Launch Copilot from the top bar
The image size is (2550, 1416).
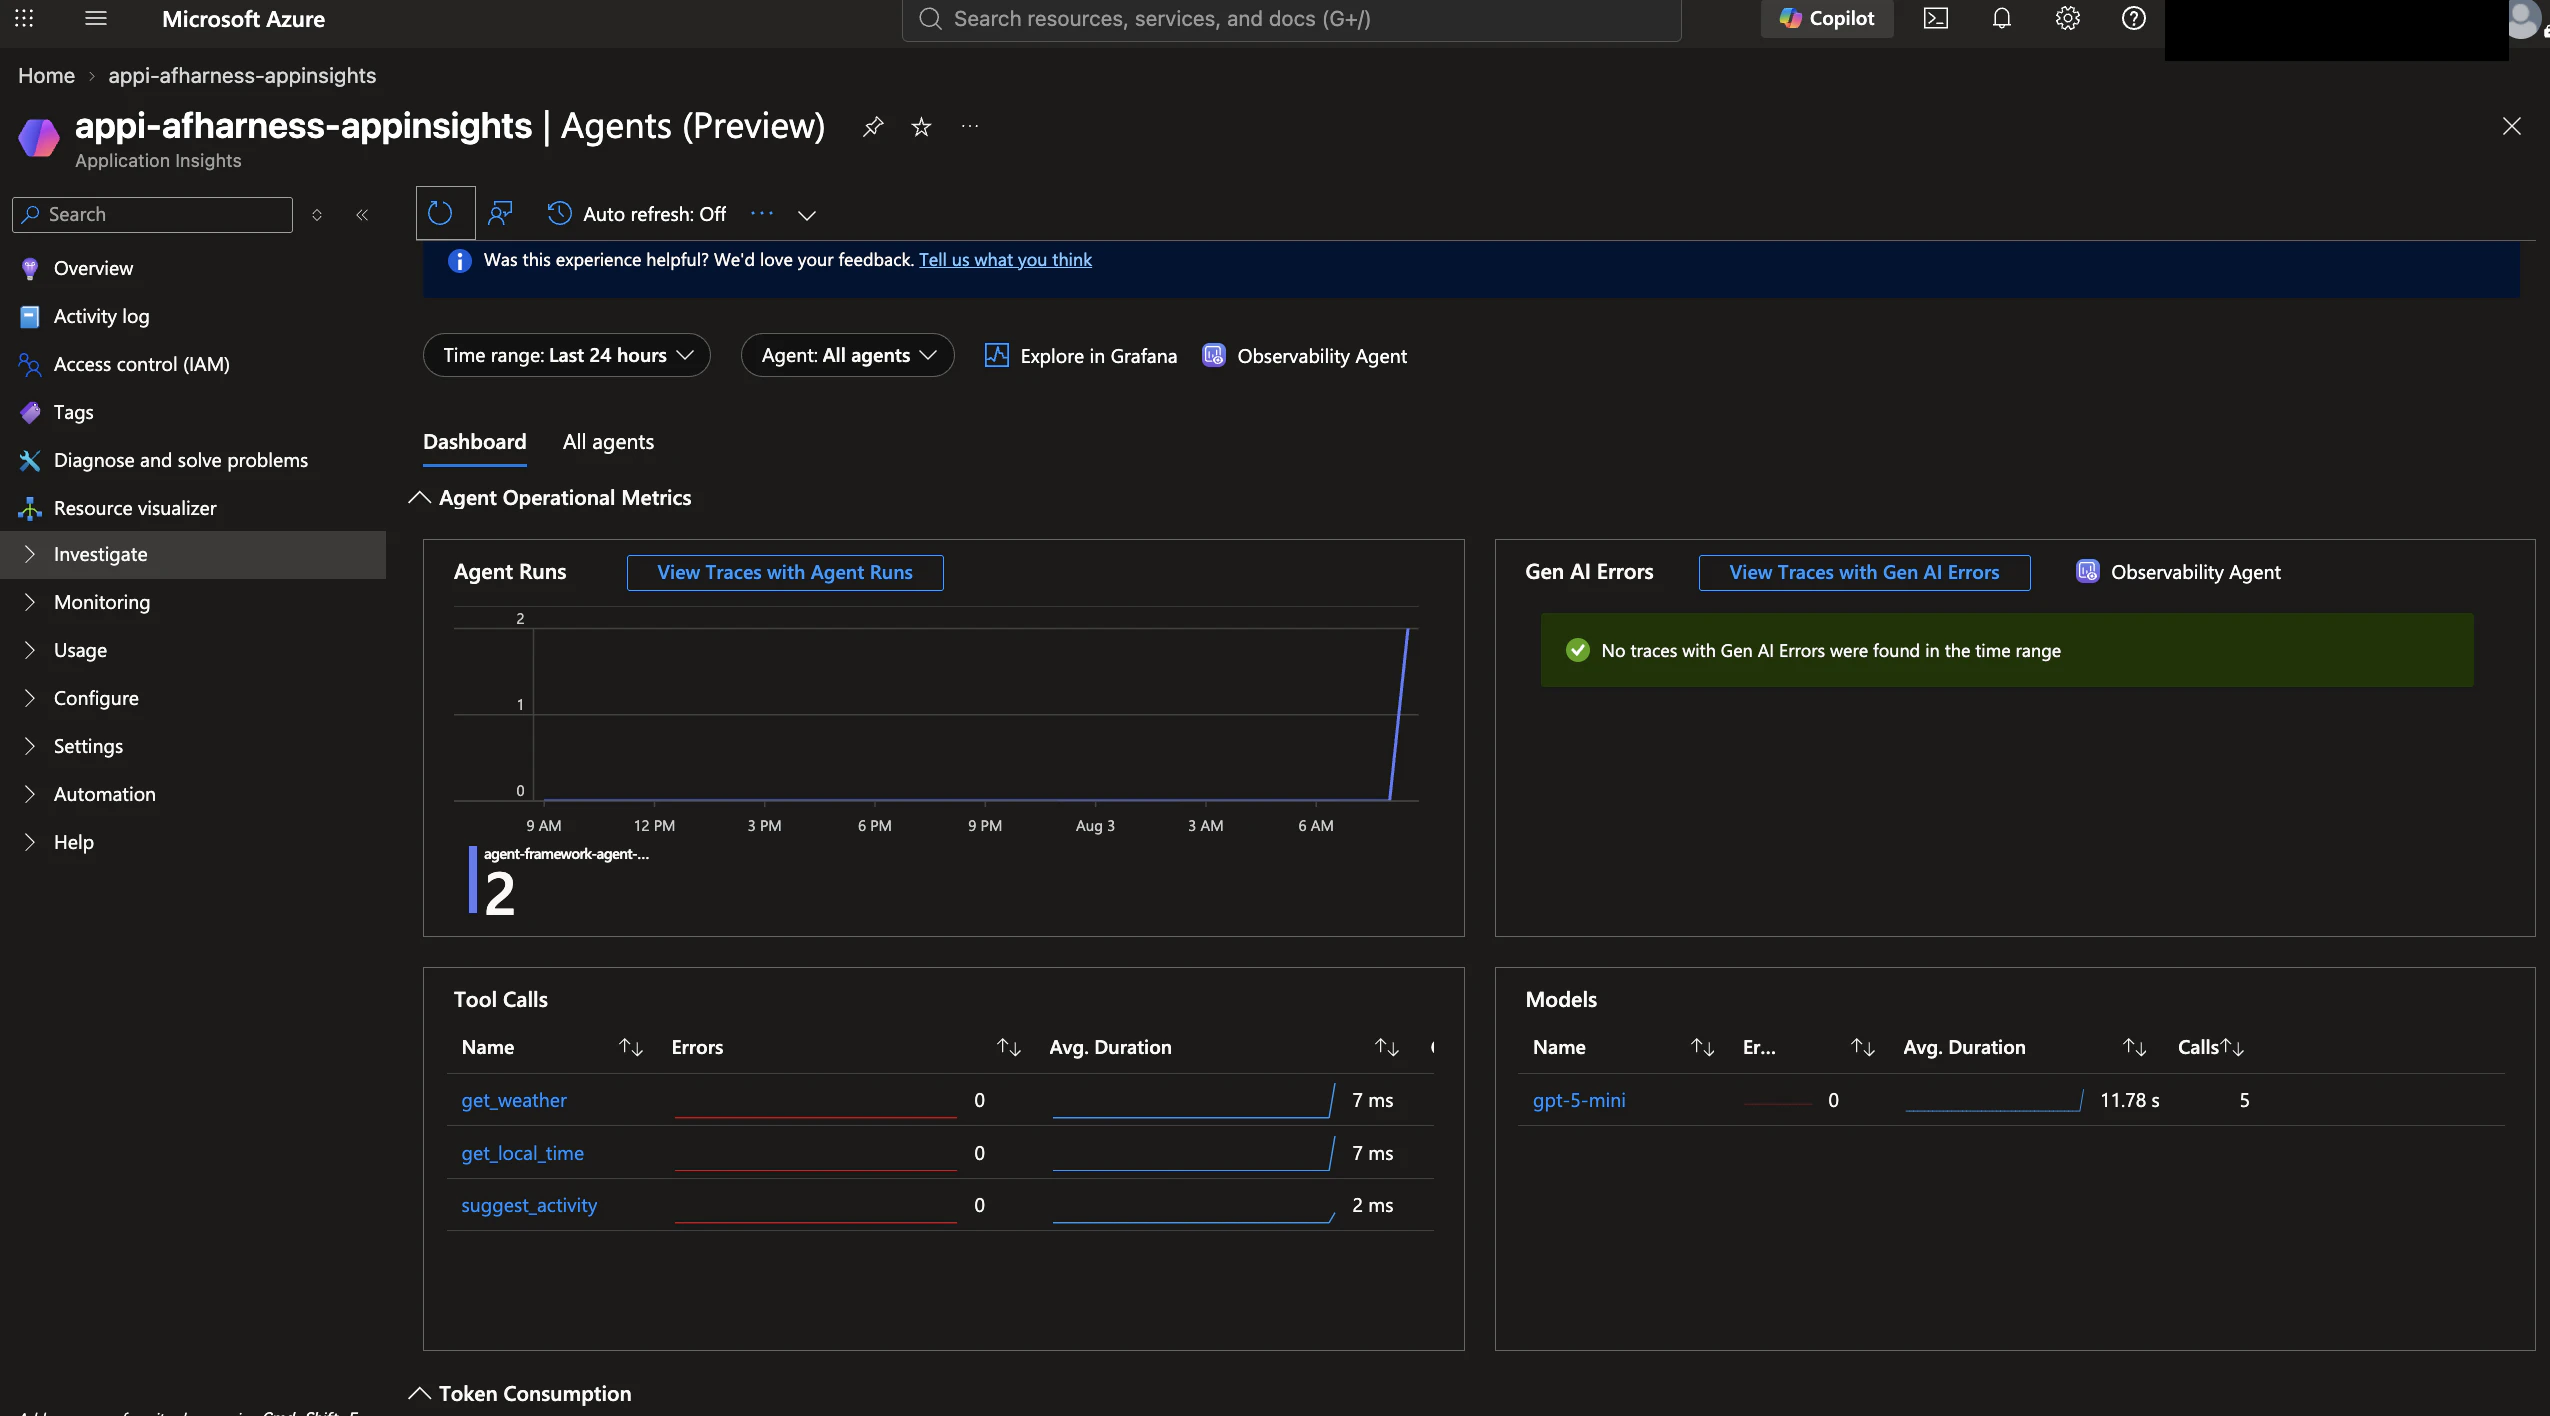pos(1827,18)
